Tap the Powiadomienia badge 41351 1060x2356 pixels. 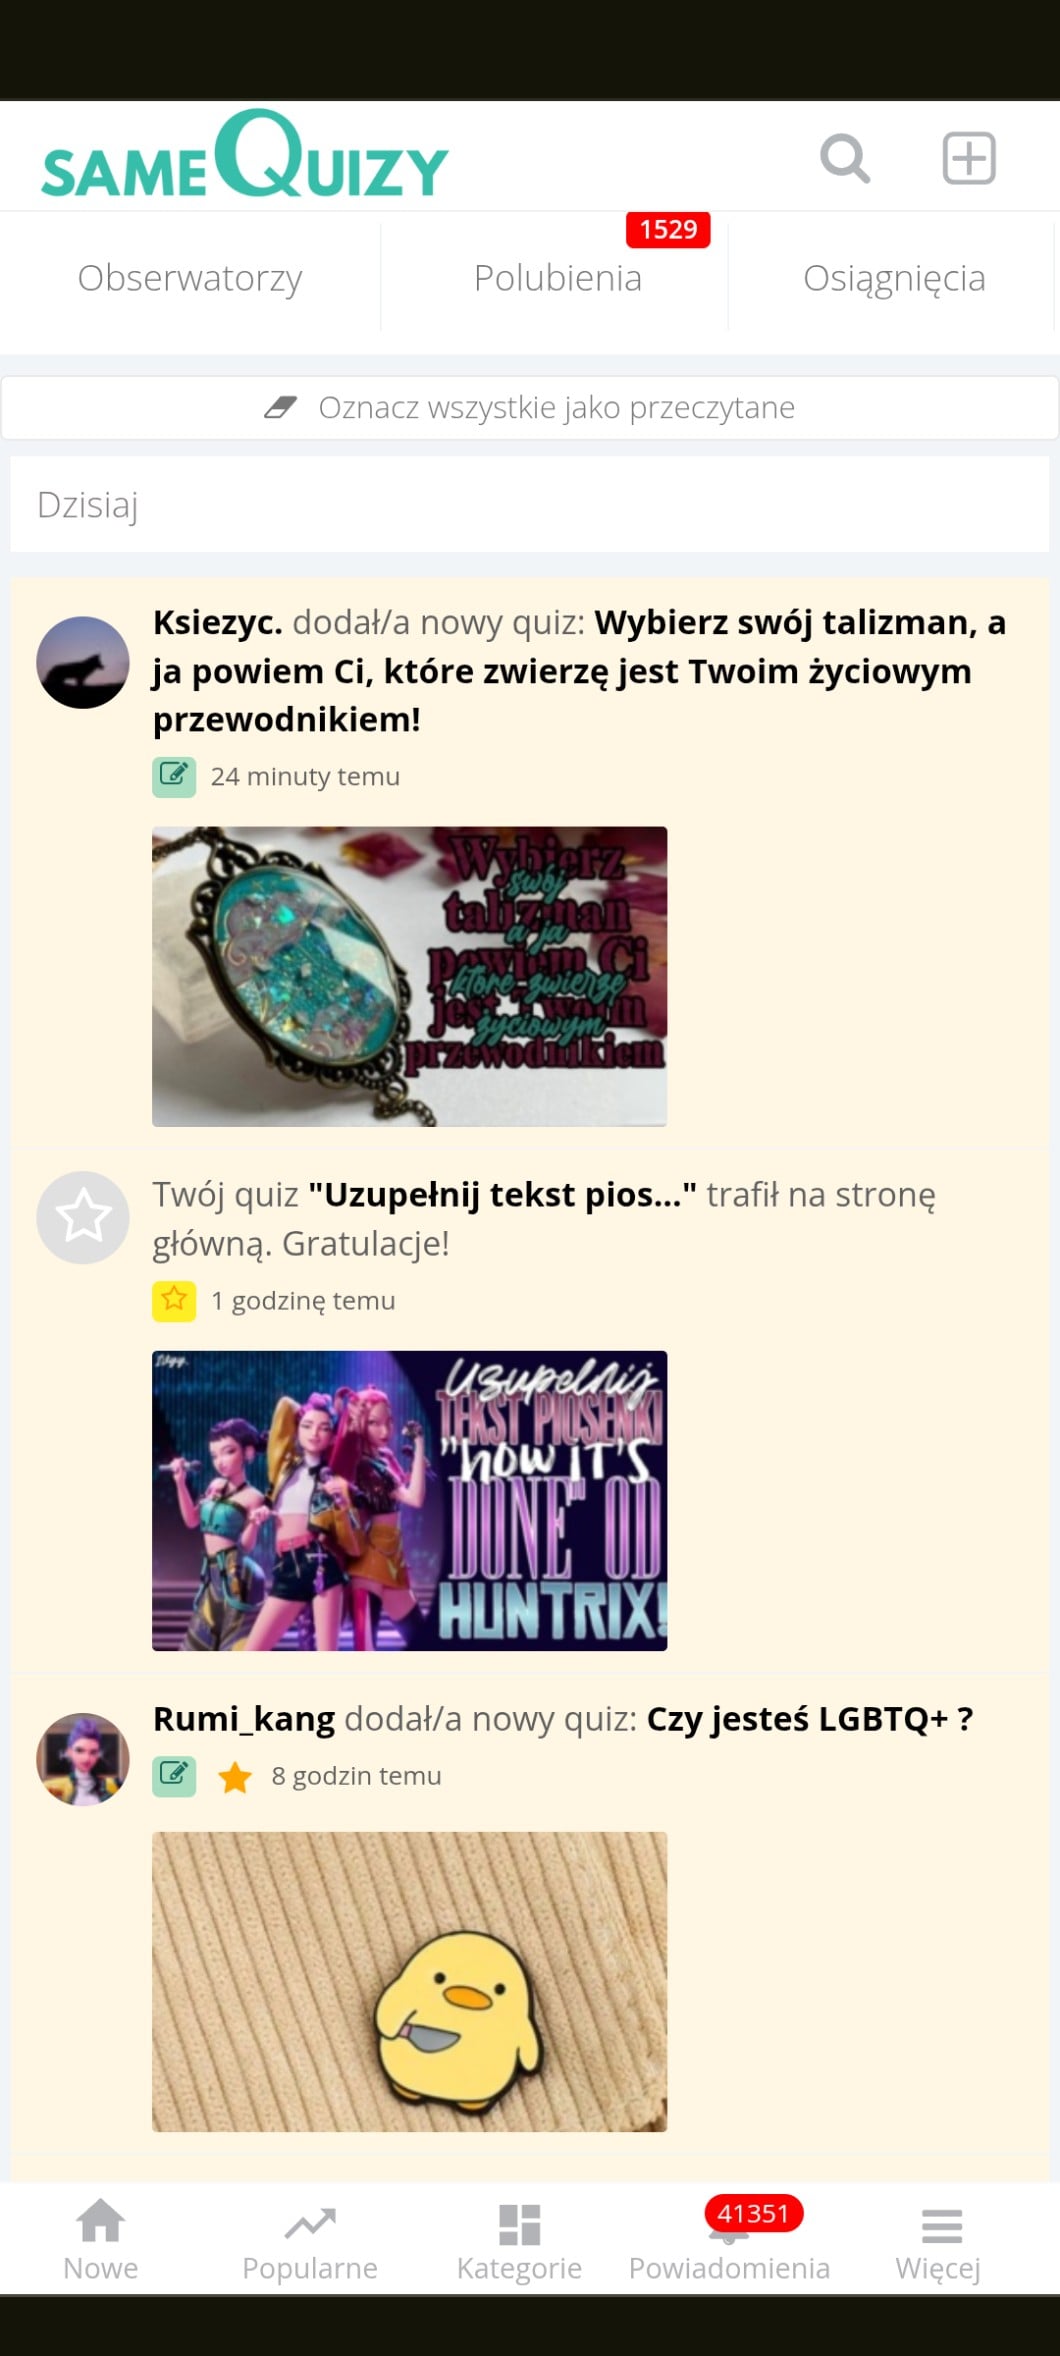(x=753, y=2213)
